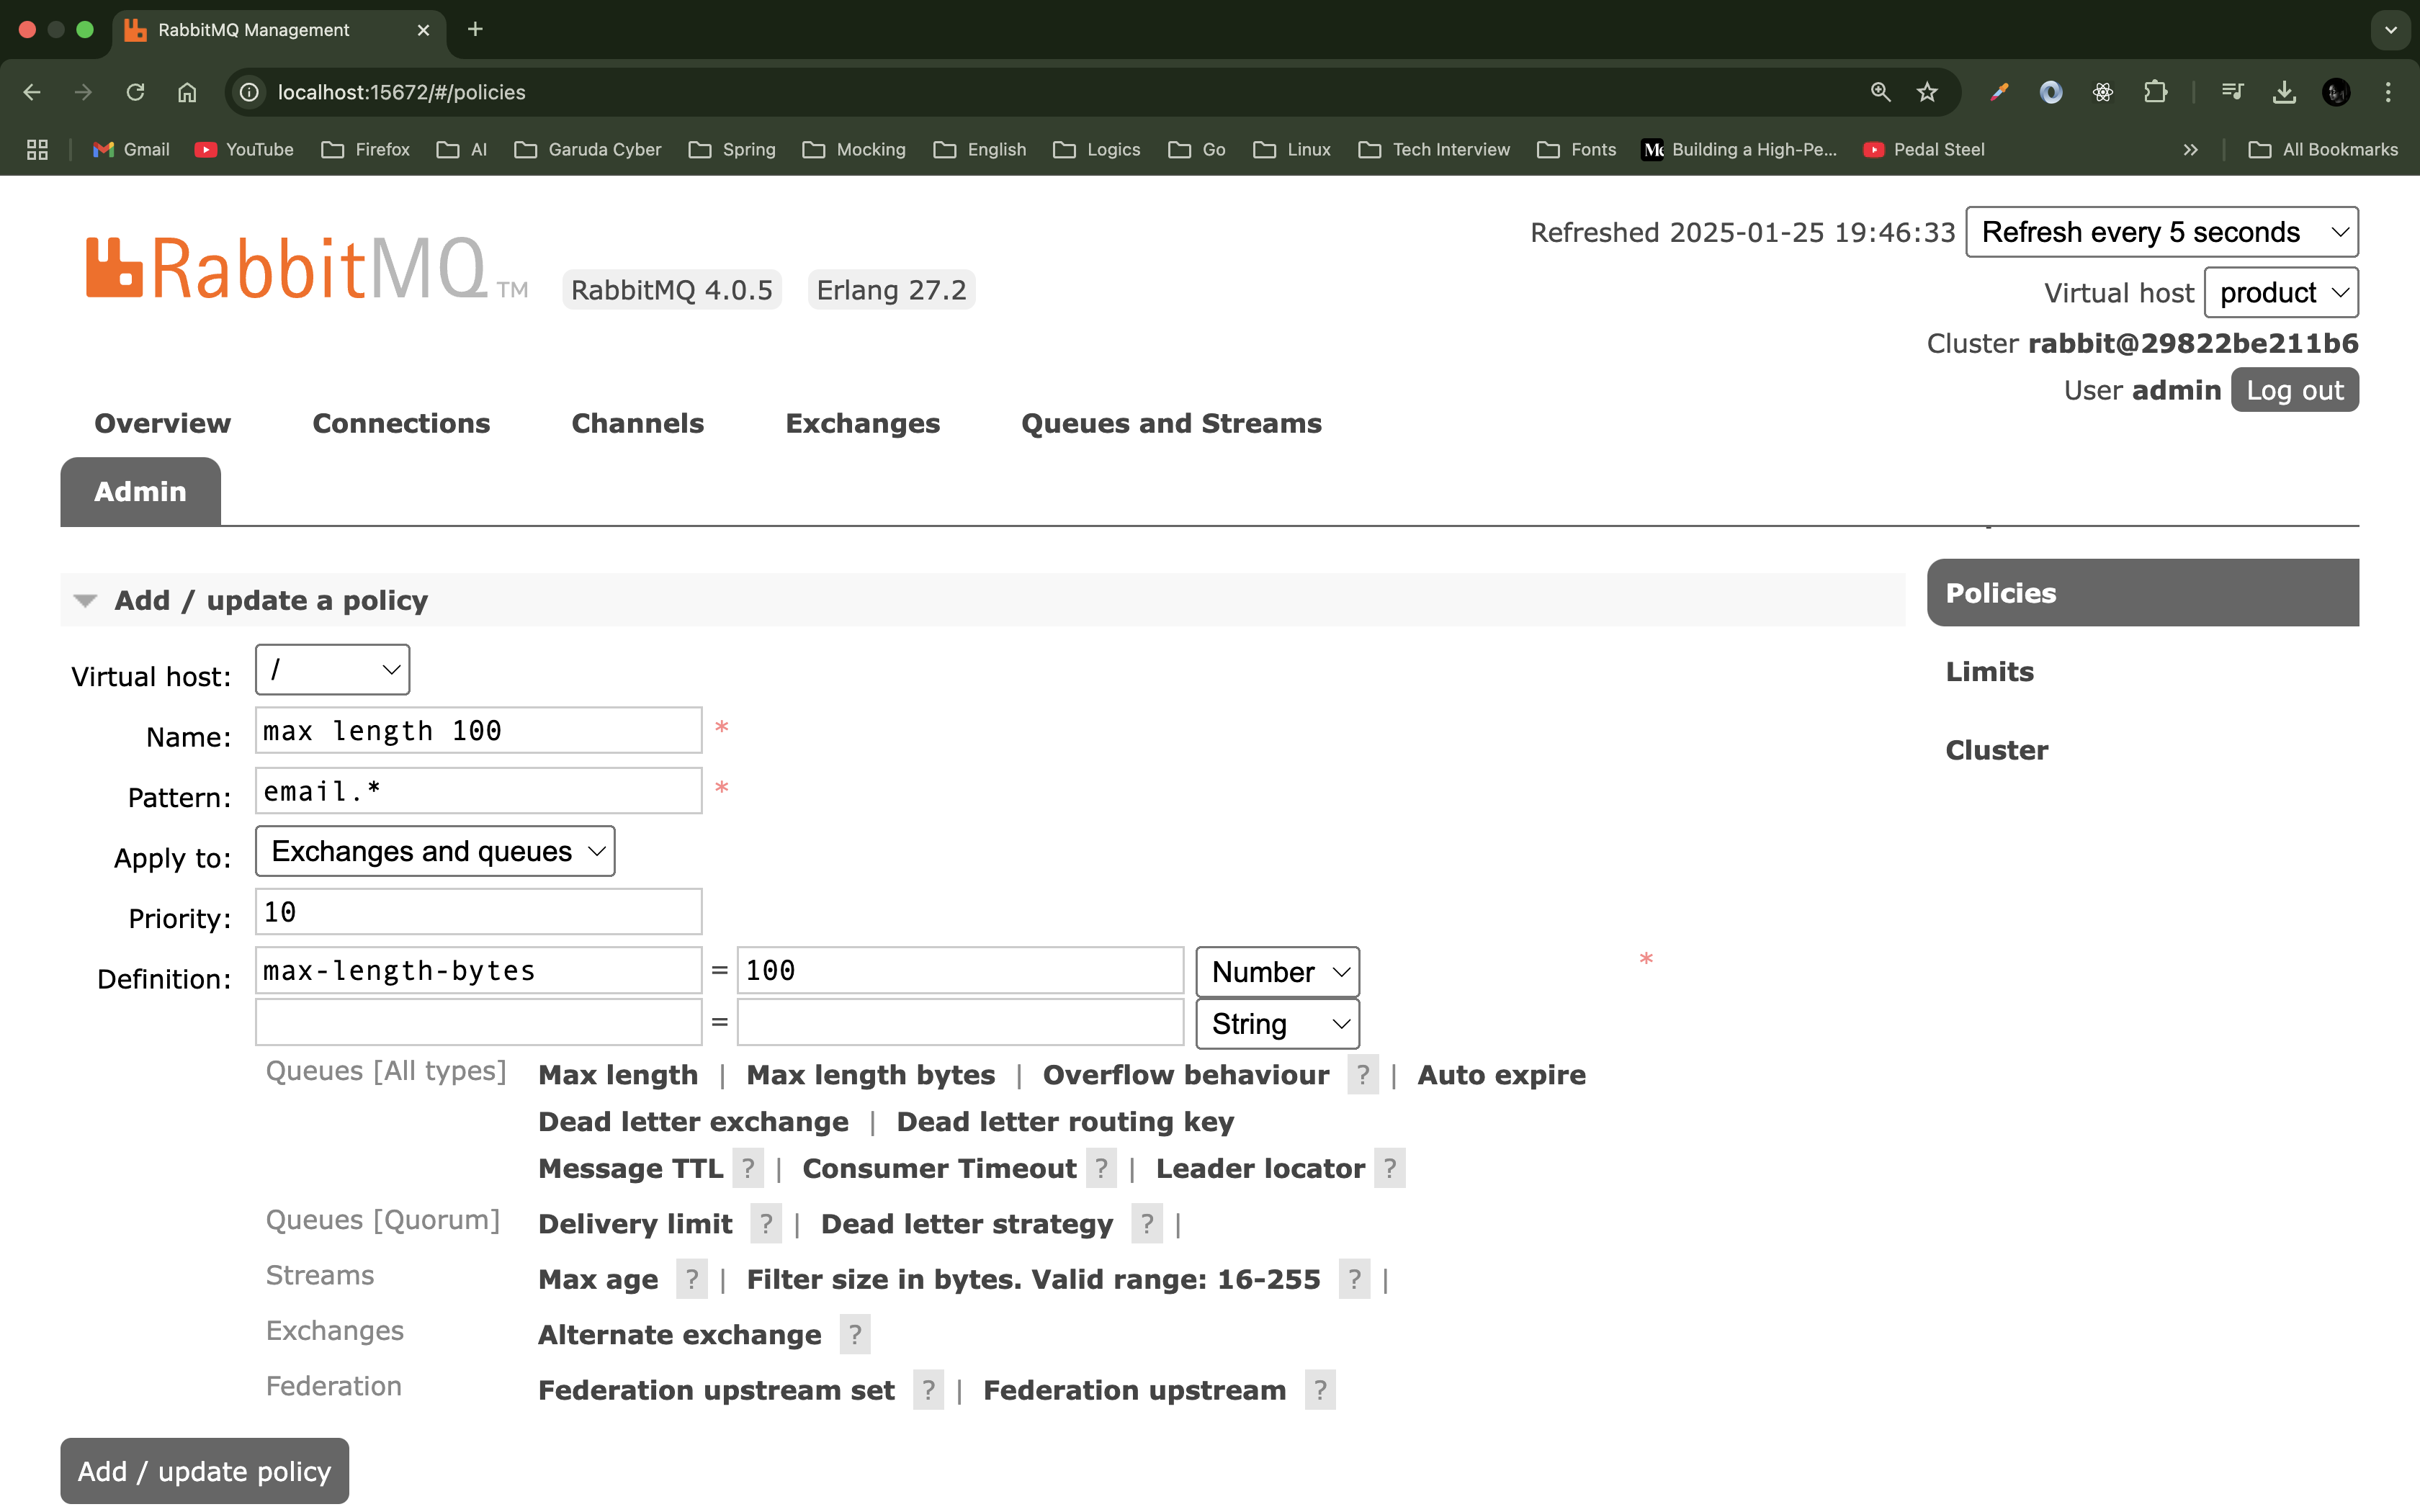Select Policies in the admin sidebar
The width and height of the screenshot is (2420, 1512).
2143,593
